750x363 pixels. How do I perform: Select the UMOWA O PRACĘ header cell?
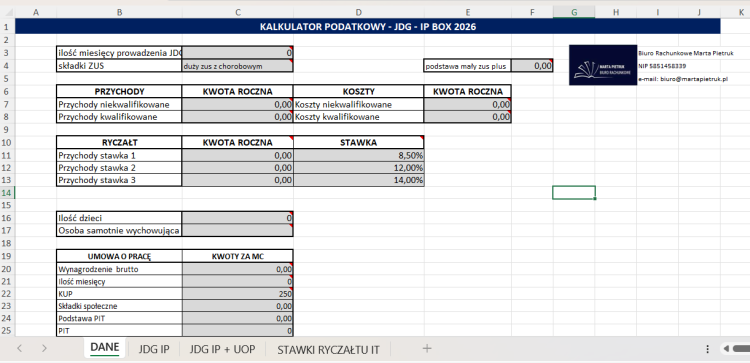tap(119, 256)
